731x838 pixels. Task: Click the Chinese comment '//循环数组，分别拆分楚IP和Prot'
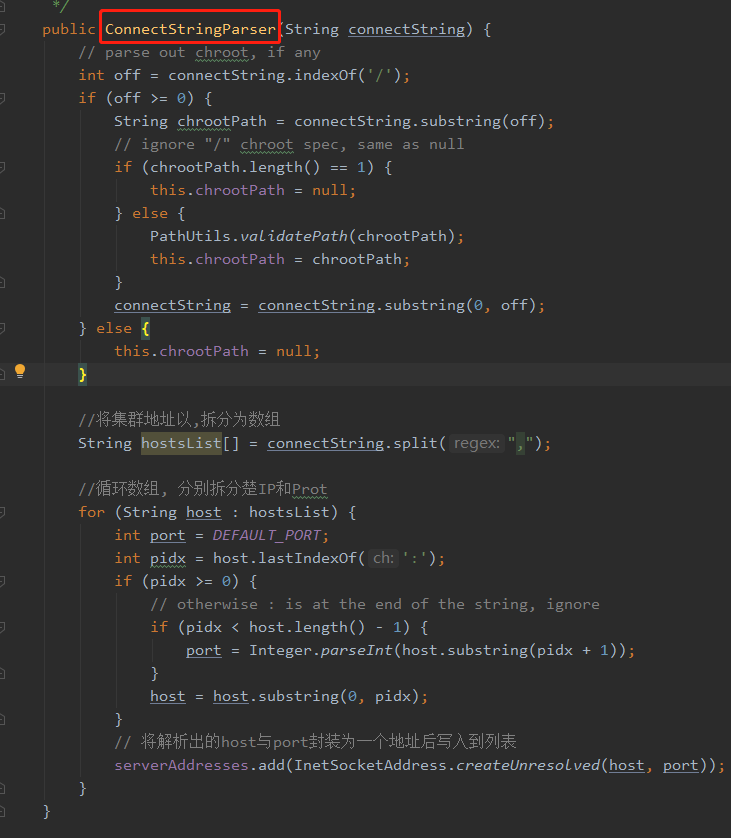coord(203,488)
